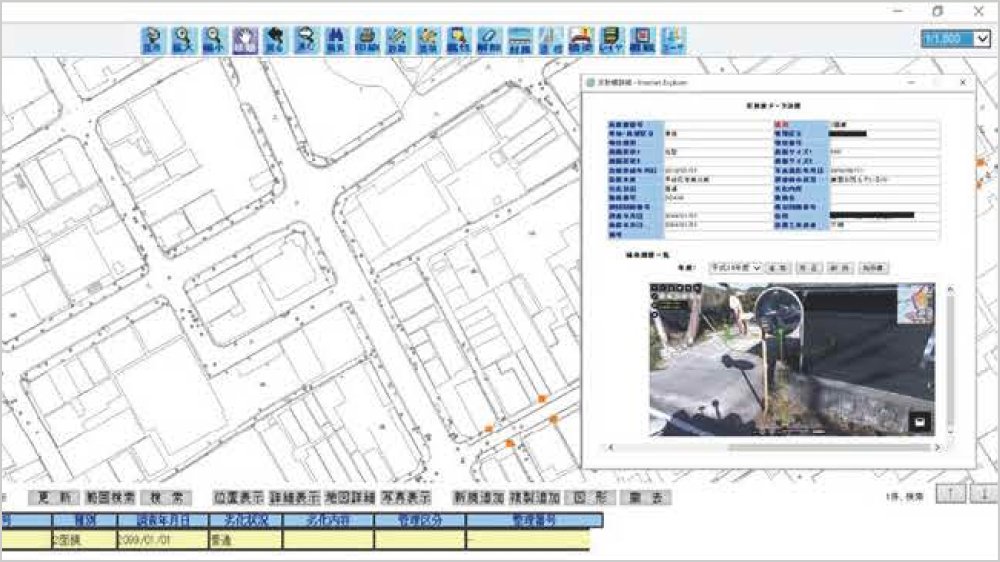The width and height of the screenshot is (1000, 562).
Task: Select the 種別 column header
Action: point(85,520)
